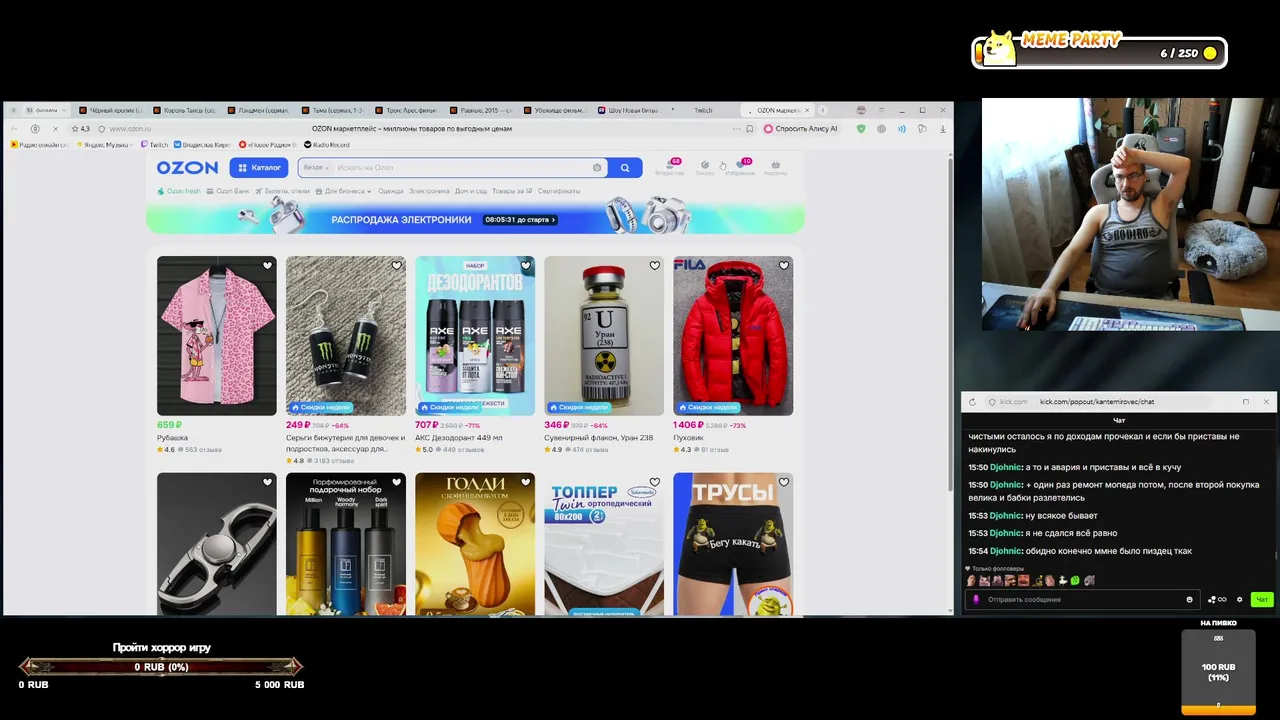Open the Одежда category

pyautogui.click(x=391, y=191)
